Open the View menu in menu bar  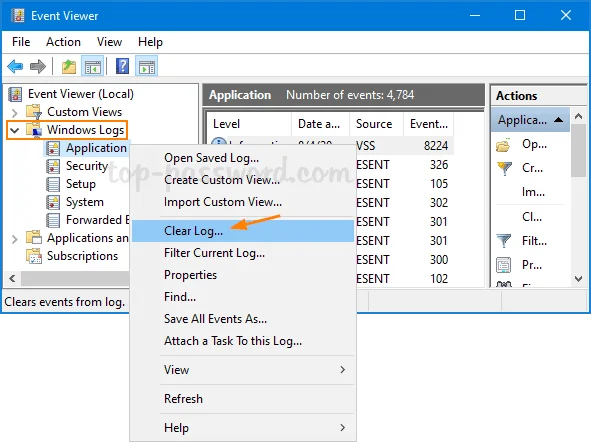point(109,42)
